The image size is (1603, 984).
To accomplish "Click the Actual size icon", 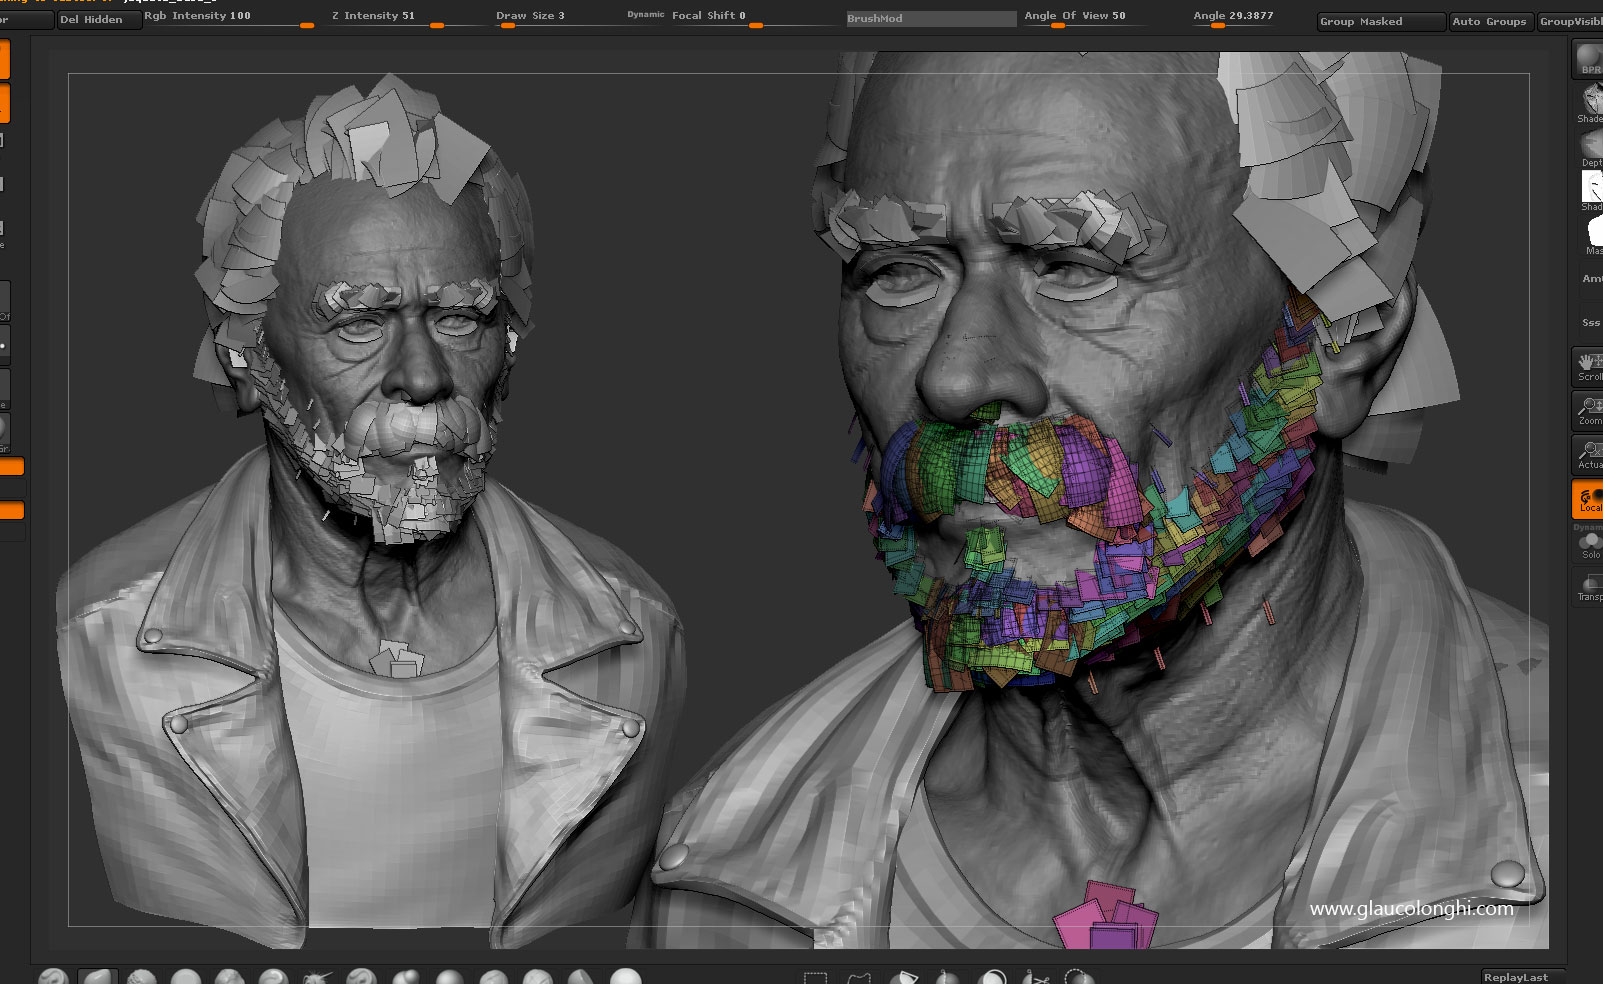I will pyautogui.click(x=1589, y=454).
